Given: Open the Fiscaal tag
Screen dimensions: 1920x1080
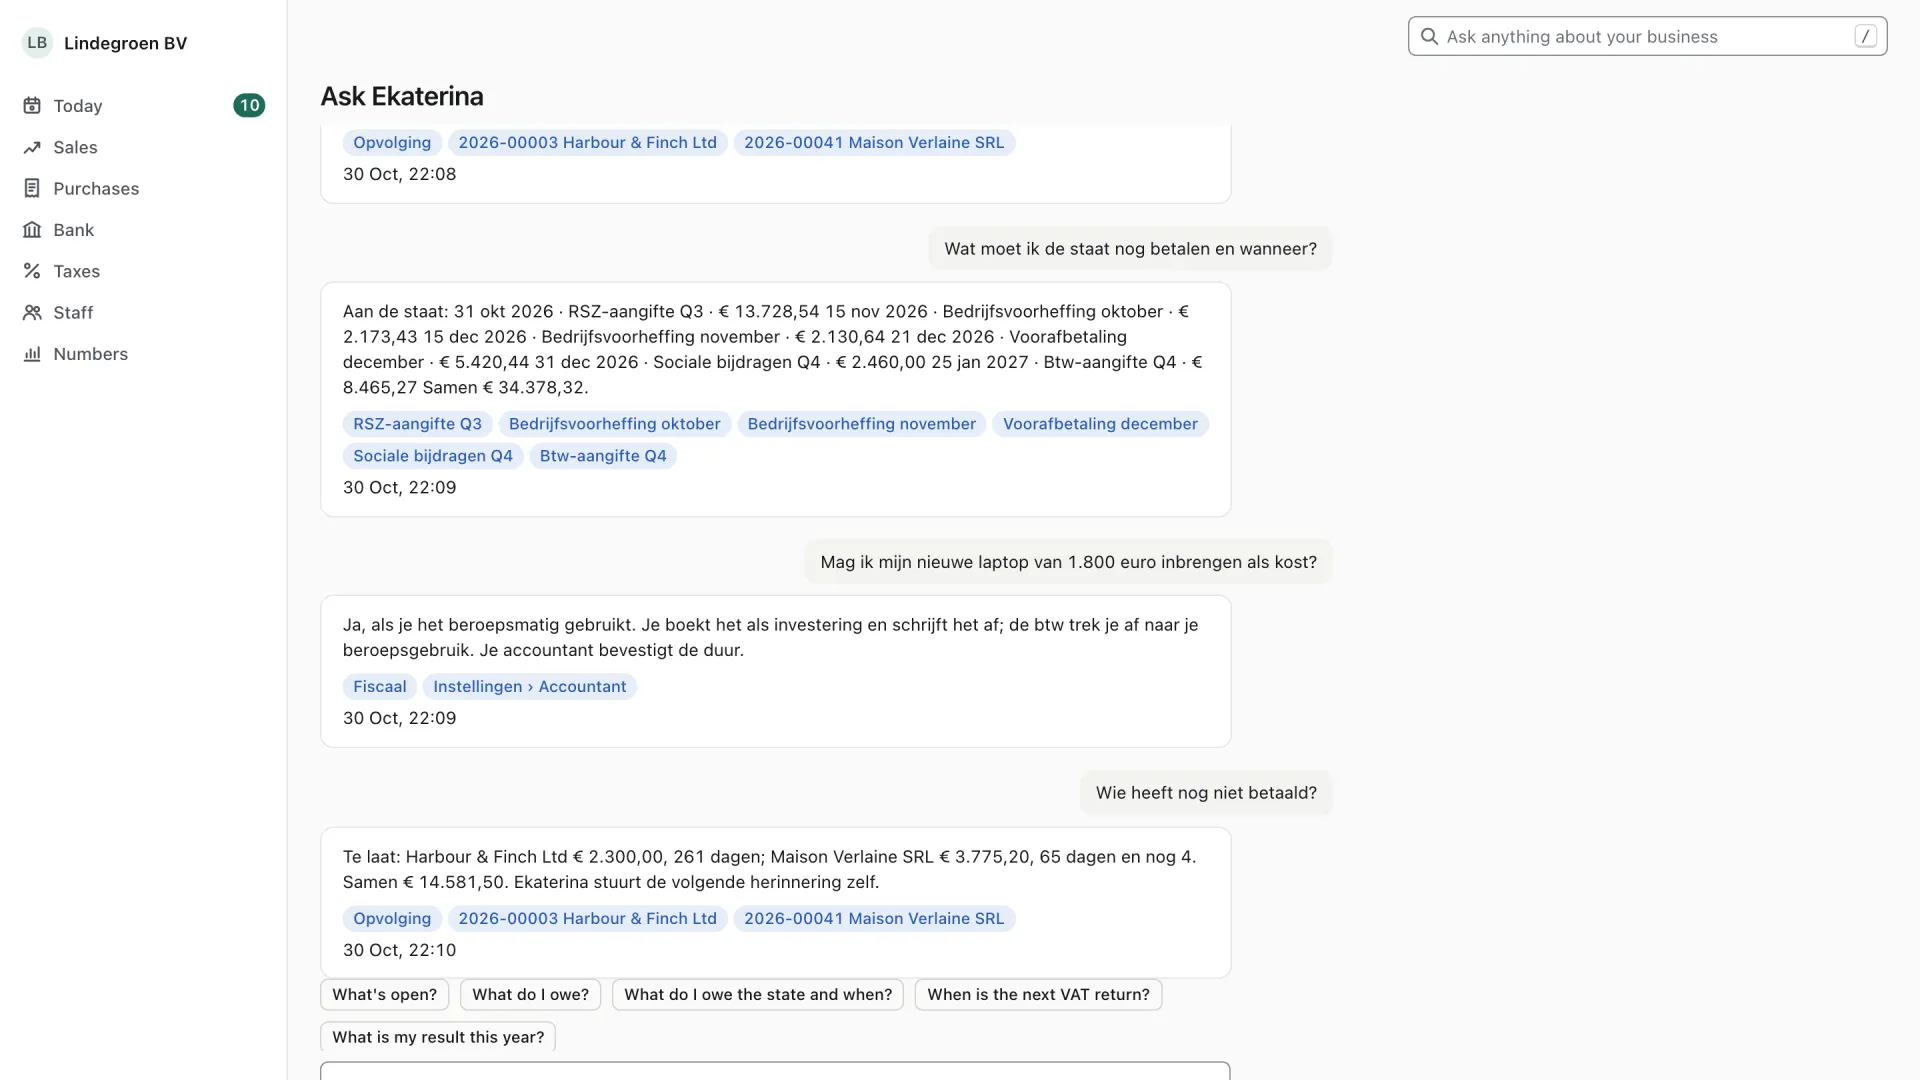Looking at the screenshot, I should (x=379, y=687).
